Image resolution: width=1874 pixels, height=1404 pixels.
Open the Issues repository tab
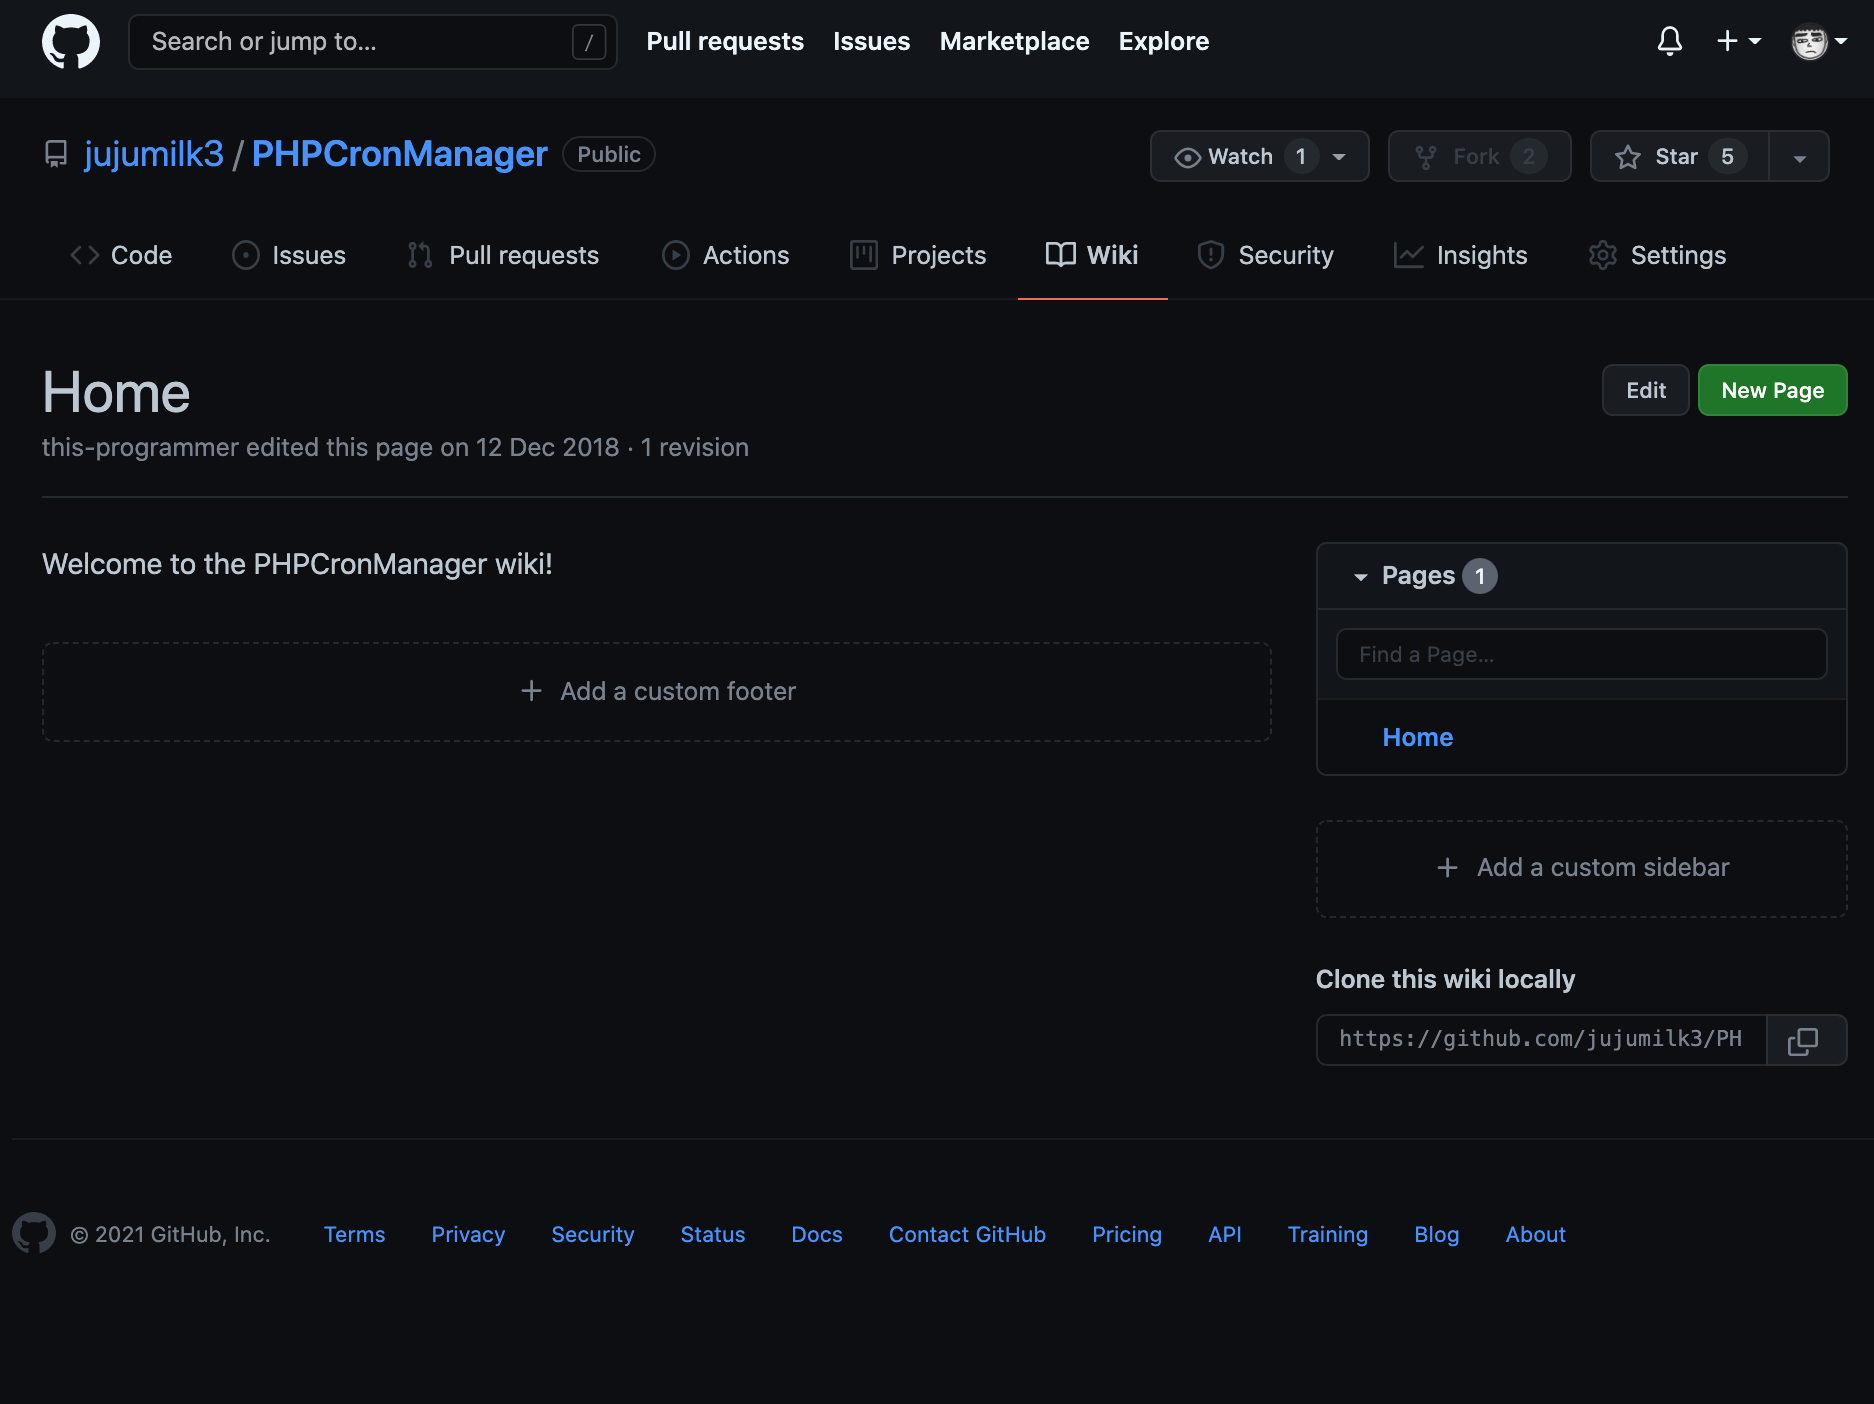[x=289, y=255]
